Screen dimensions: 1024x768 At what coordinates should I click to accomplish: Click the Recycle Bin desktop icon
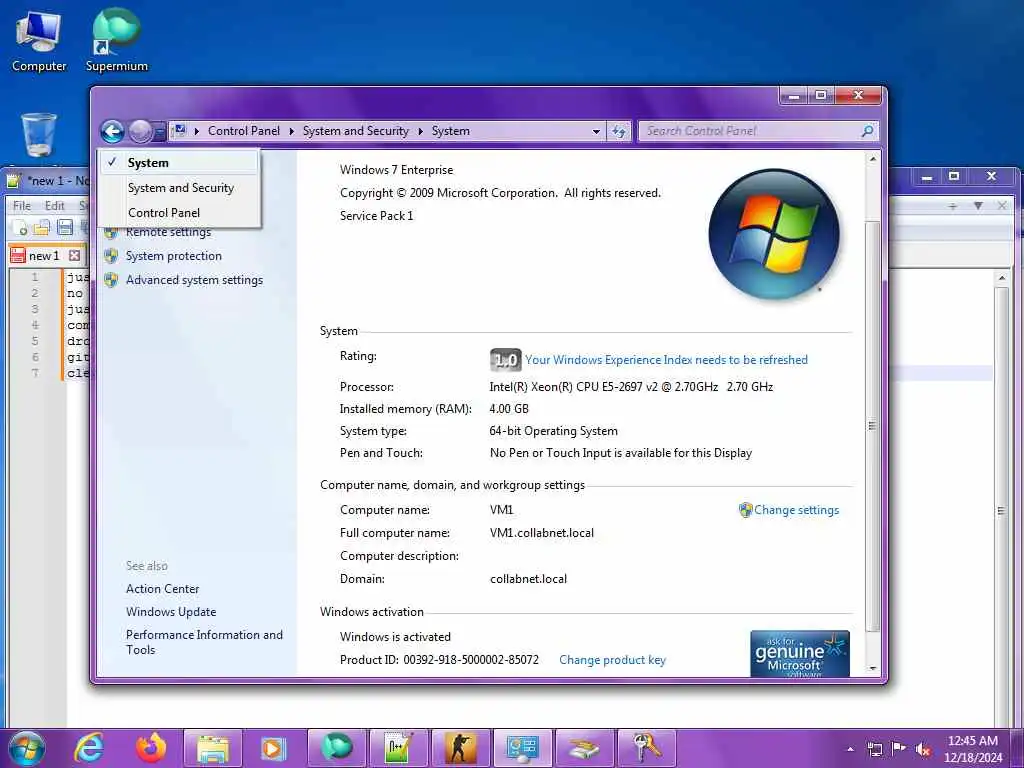click(x=39, y=135)
